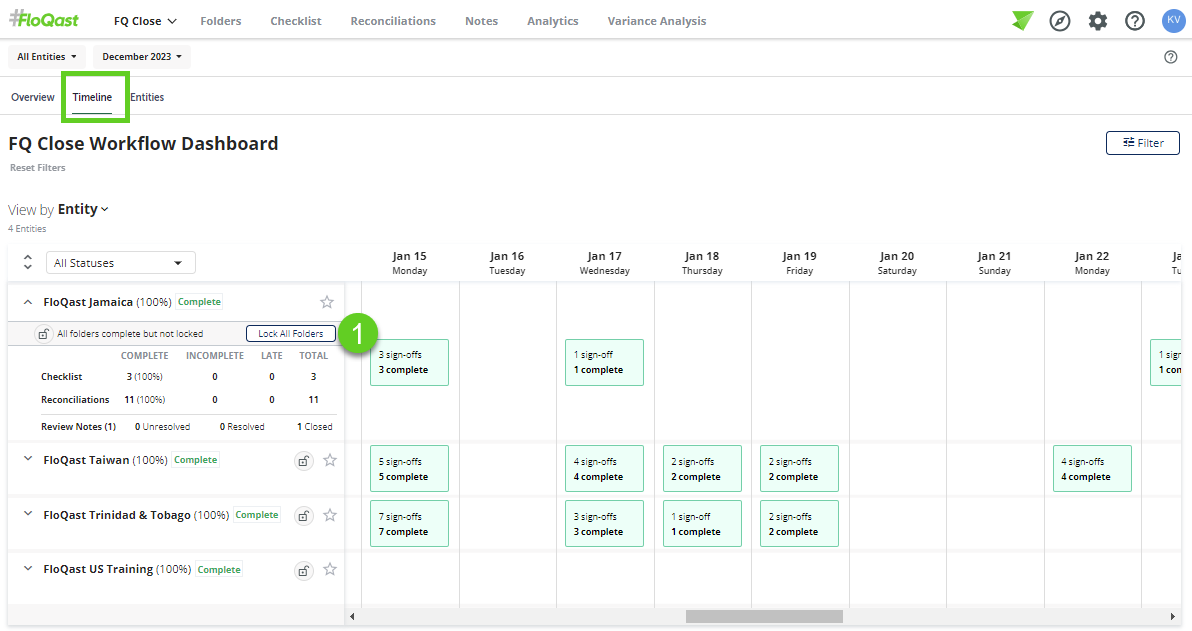The image size is (1192, 631).
Task: Toggle star for FloQast Trinidad & Tobago
Action: (x=330, y=515)
